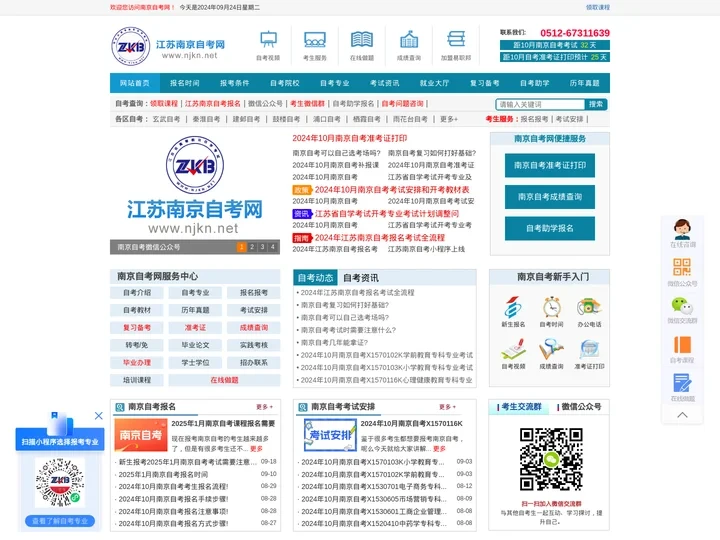Click 自考时间 clock icon
Image resolution: width=720 pixels, height=540 pixels.
point(551,311)
